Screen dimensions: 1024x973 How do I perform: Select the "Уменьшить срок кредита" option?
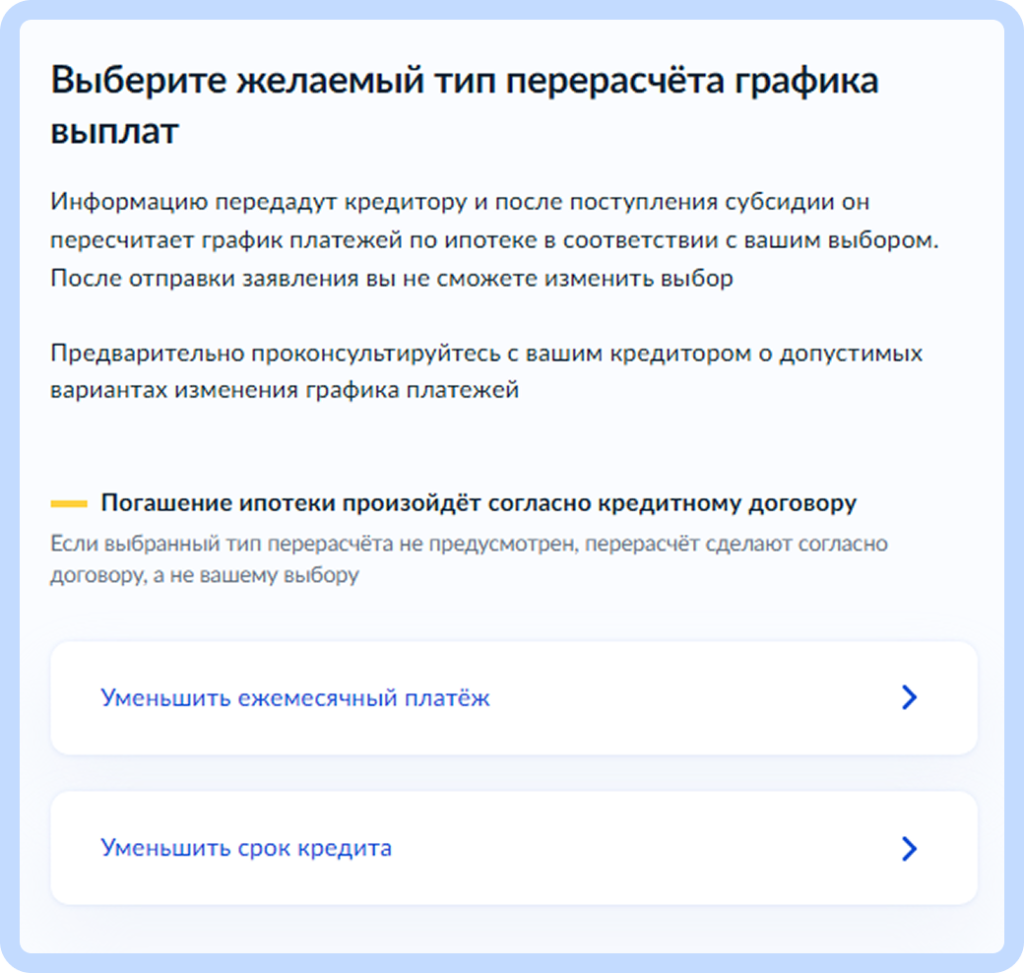pyautogui.click(x=248, y=848)
